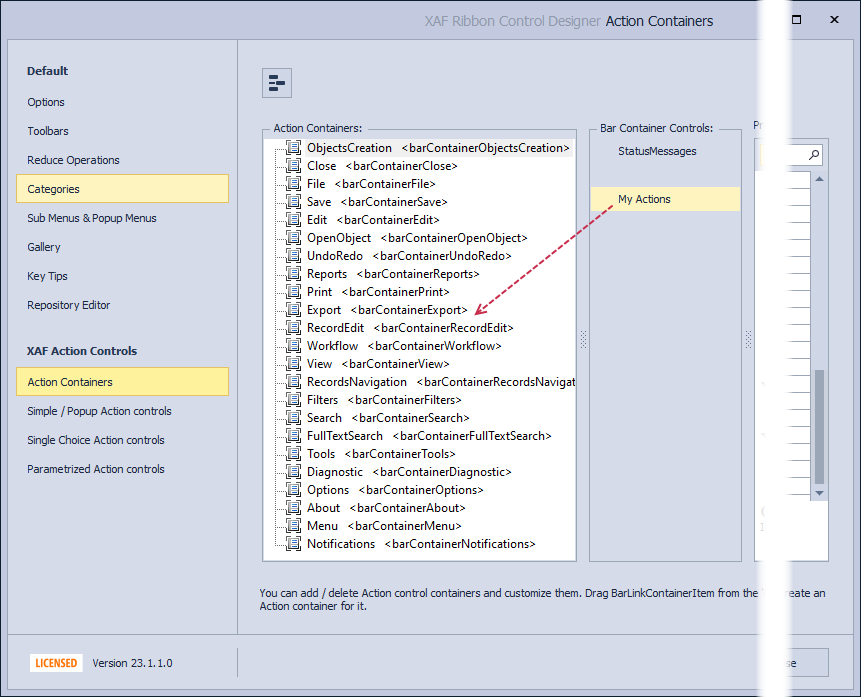Viewport: 861px width, 697px height.
Task: Select Print <barContainerPrint> row
Action: pos(378,292)
